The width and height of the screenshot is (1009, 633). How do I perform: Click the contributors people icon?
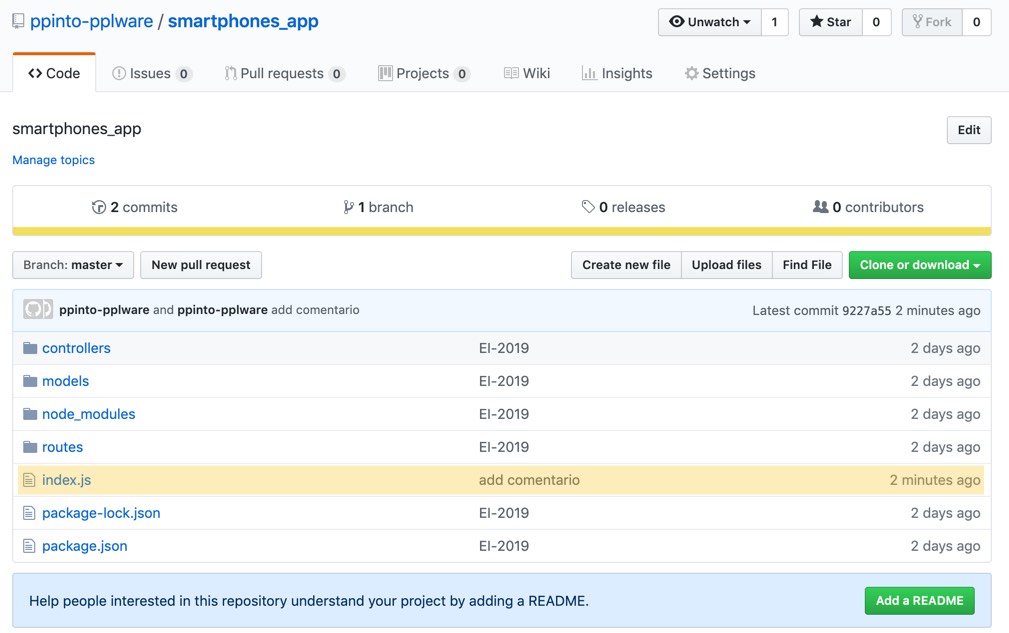click(x=820, y=207)
